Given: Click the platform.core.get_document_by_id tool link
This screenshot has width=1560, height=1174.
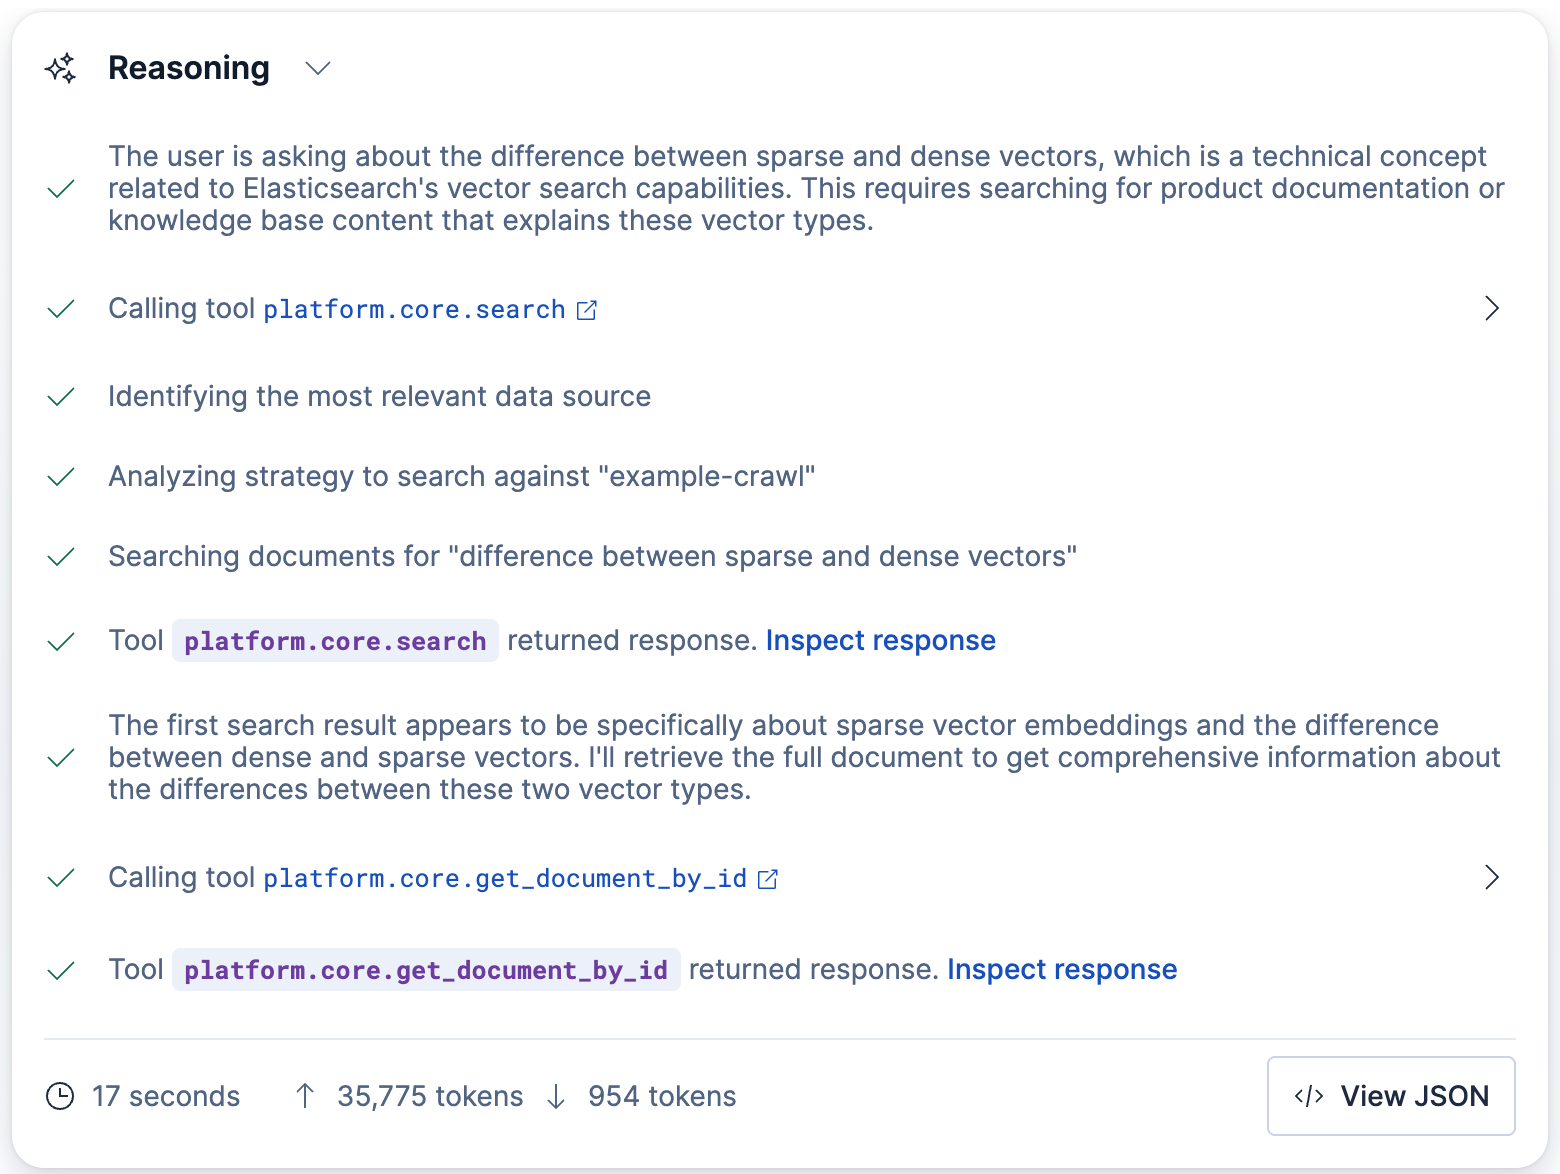Looking at the screenshot, I should point(505,879).
